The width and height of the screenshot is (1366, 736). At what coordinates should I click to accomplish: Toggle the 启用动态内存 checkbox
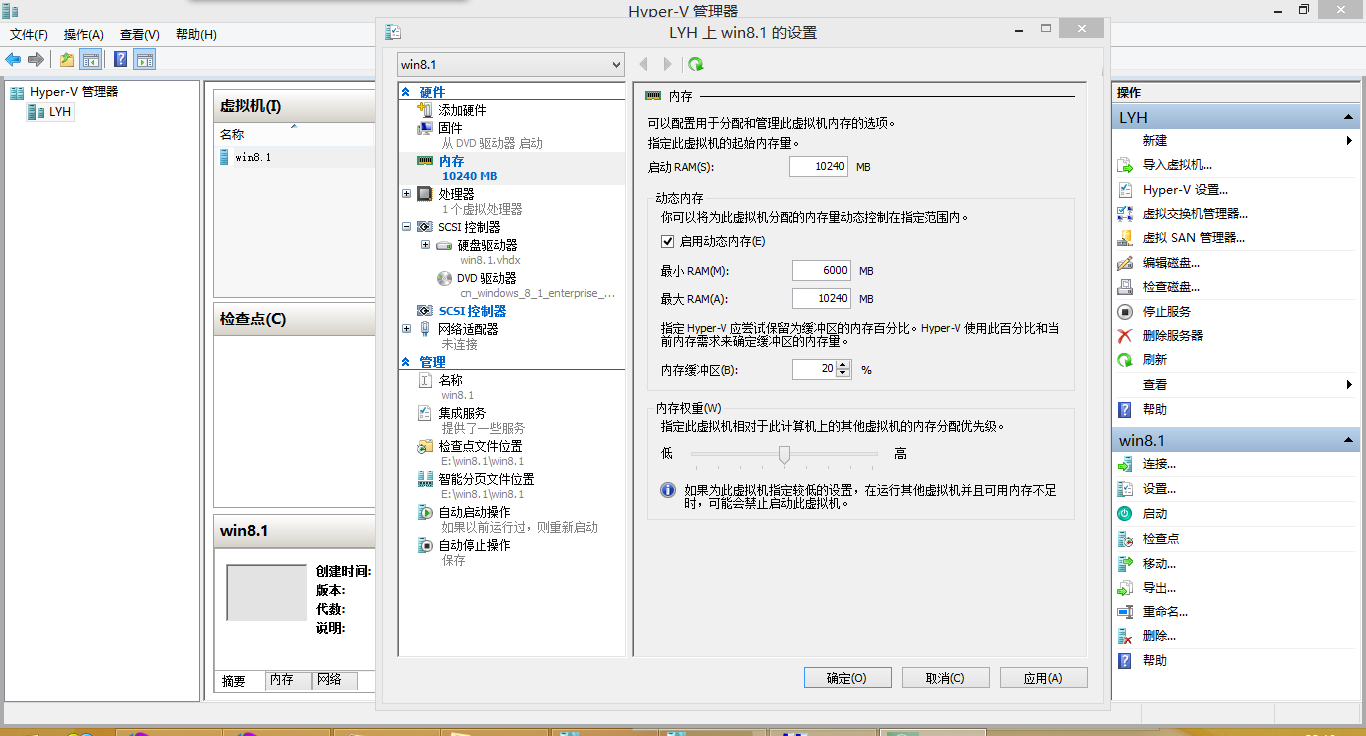[x=668, y=241]
